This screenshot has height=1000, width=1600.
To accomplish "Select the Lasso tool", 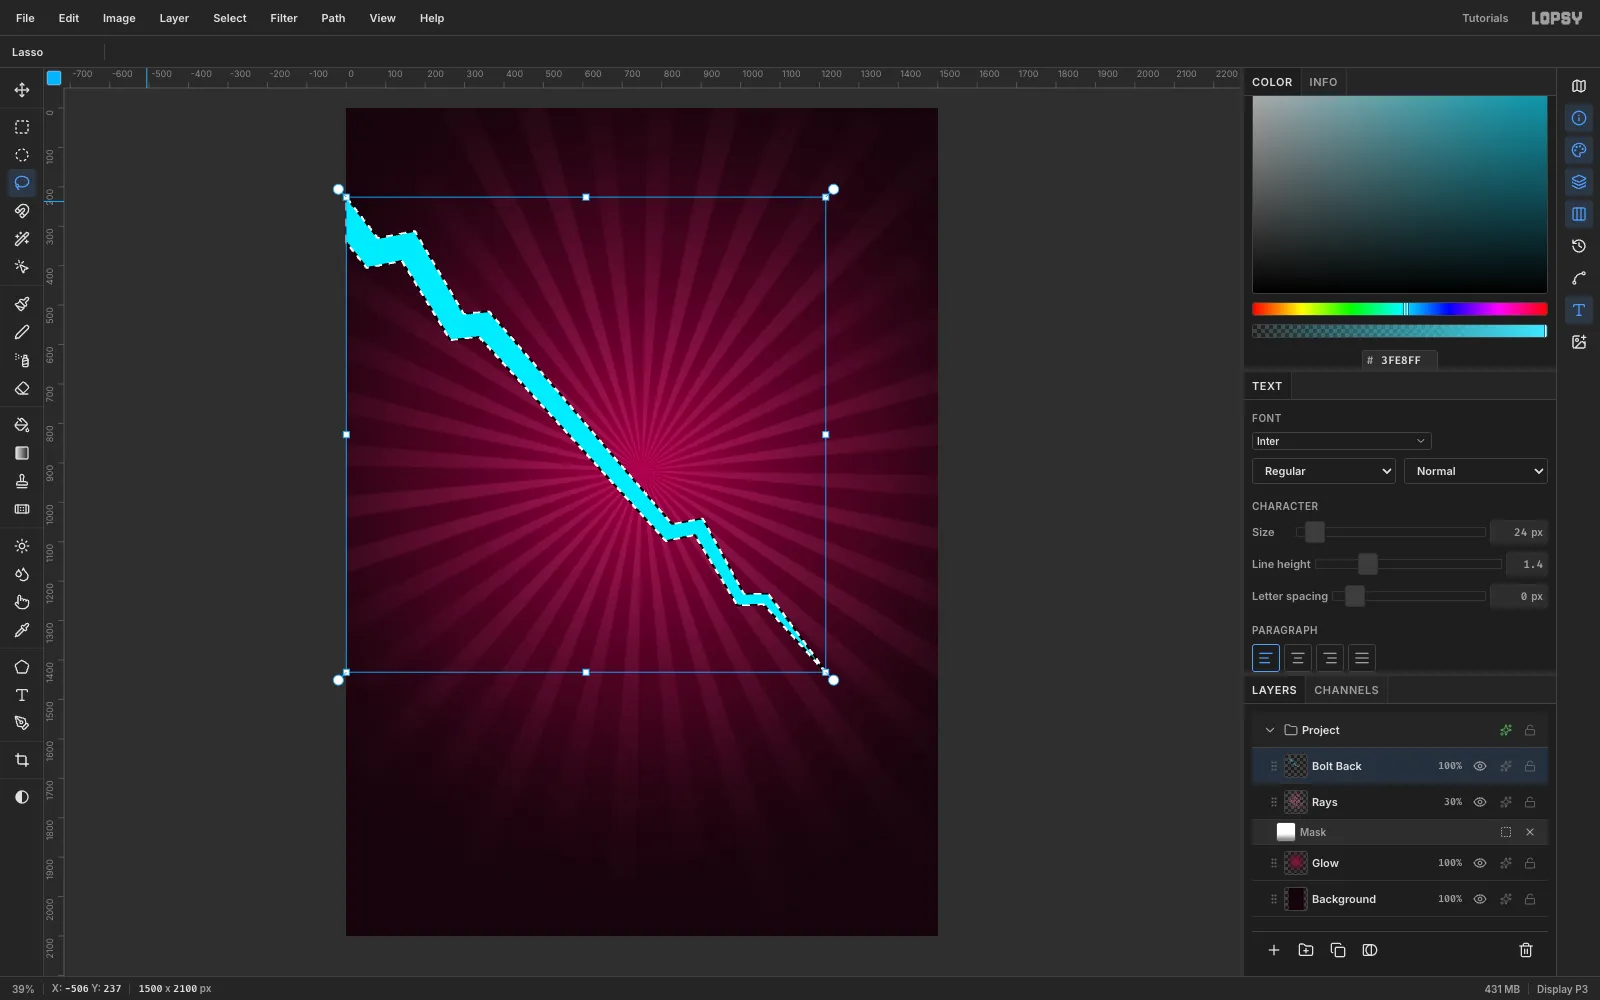I will click(x=22, y=183).
